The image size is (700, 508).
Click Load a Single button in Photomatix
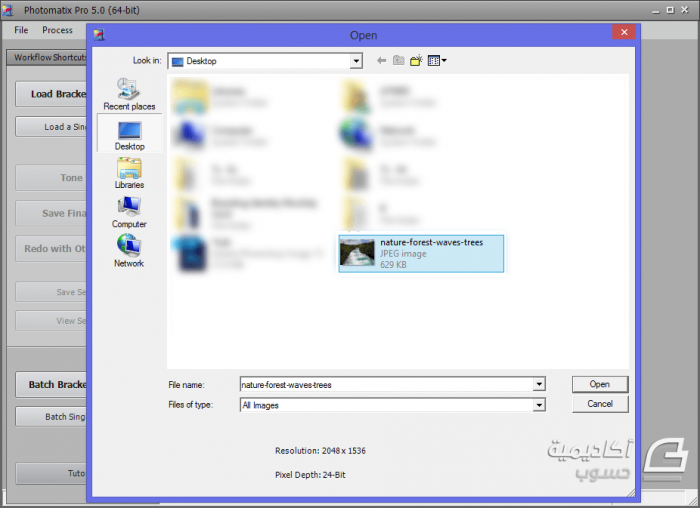pyautogui.click(x=51, y=127)
